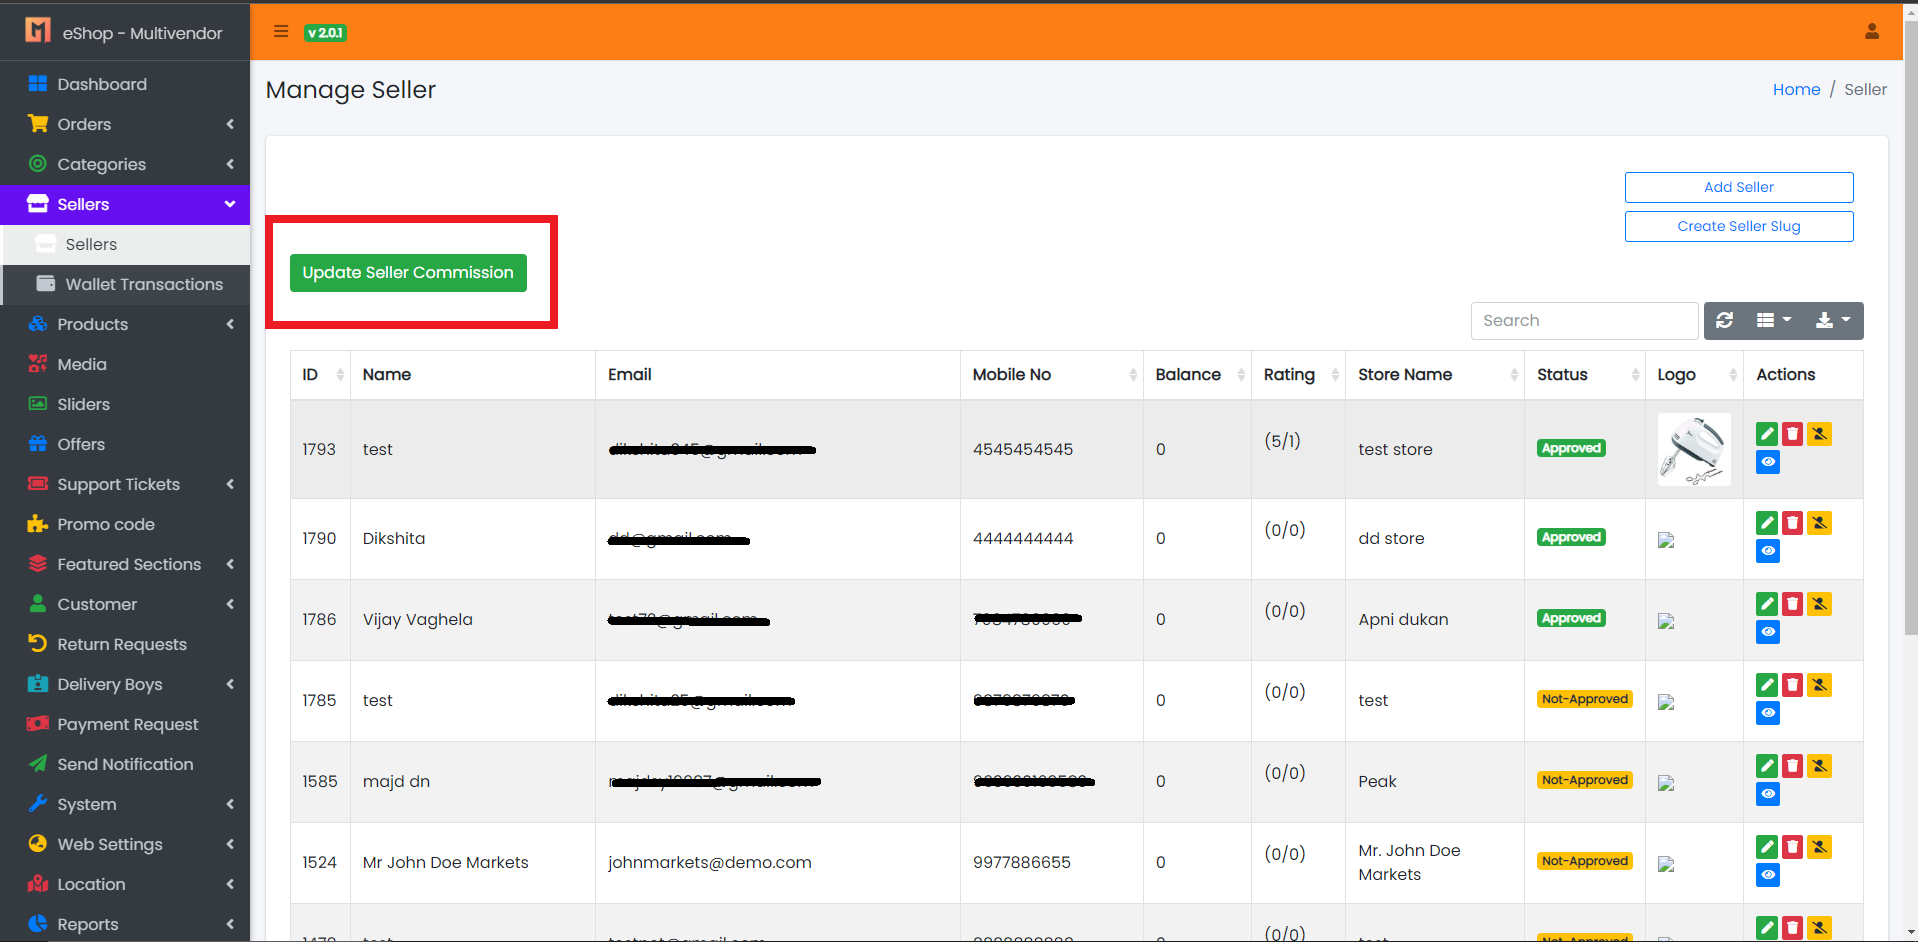The image size is (1918, 942).
Task: Click the Update Seller Commission button
Action: [x=408, y=273]
